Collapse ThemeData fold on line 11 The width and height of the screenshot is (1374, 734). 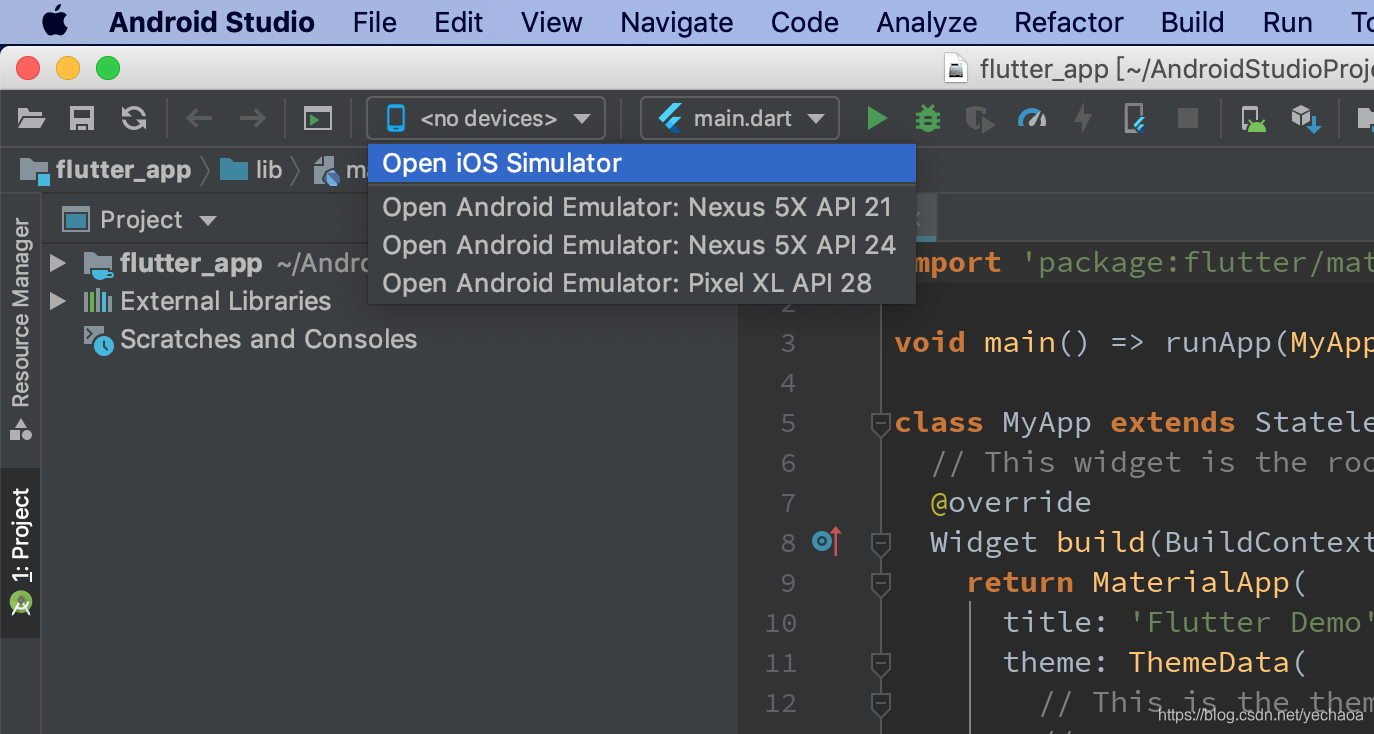pyautogui.click(x=880, y=663)
